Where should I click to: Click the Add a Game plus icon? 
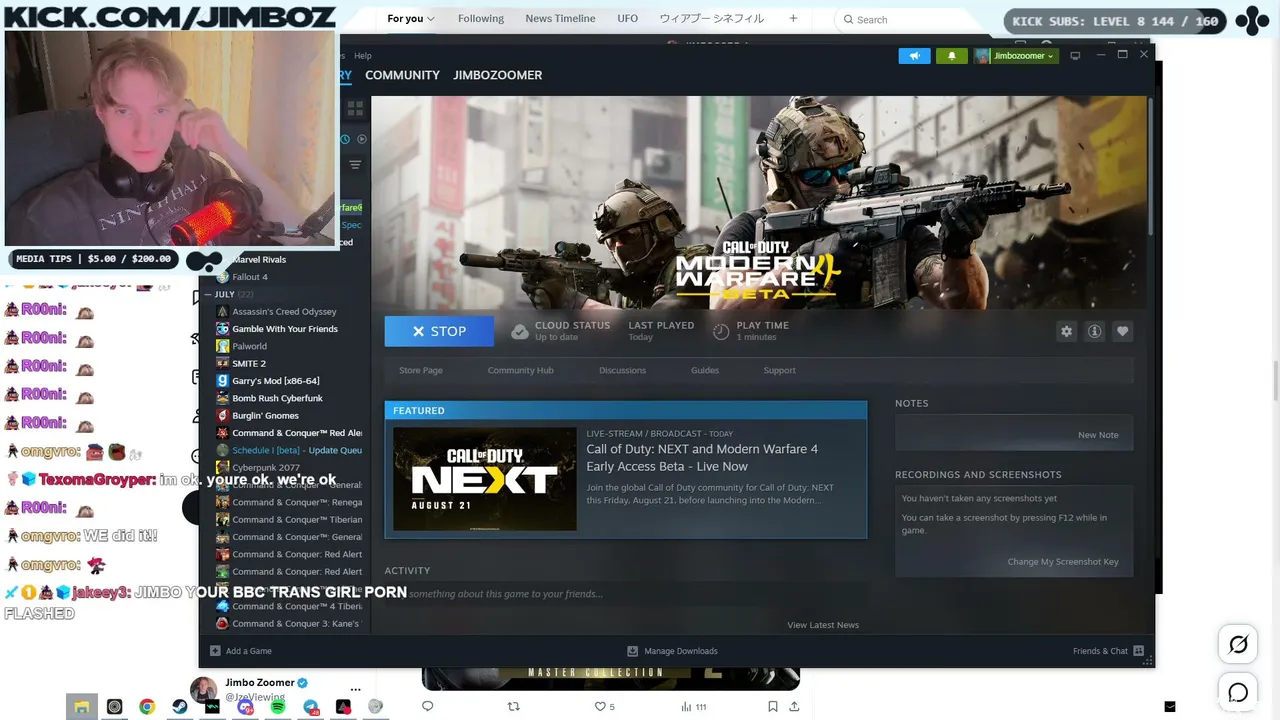click(x=215, y=651)
